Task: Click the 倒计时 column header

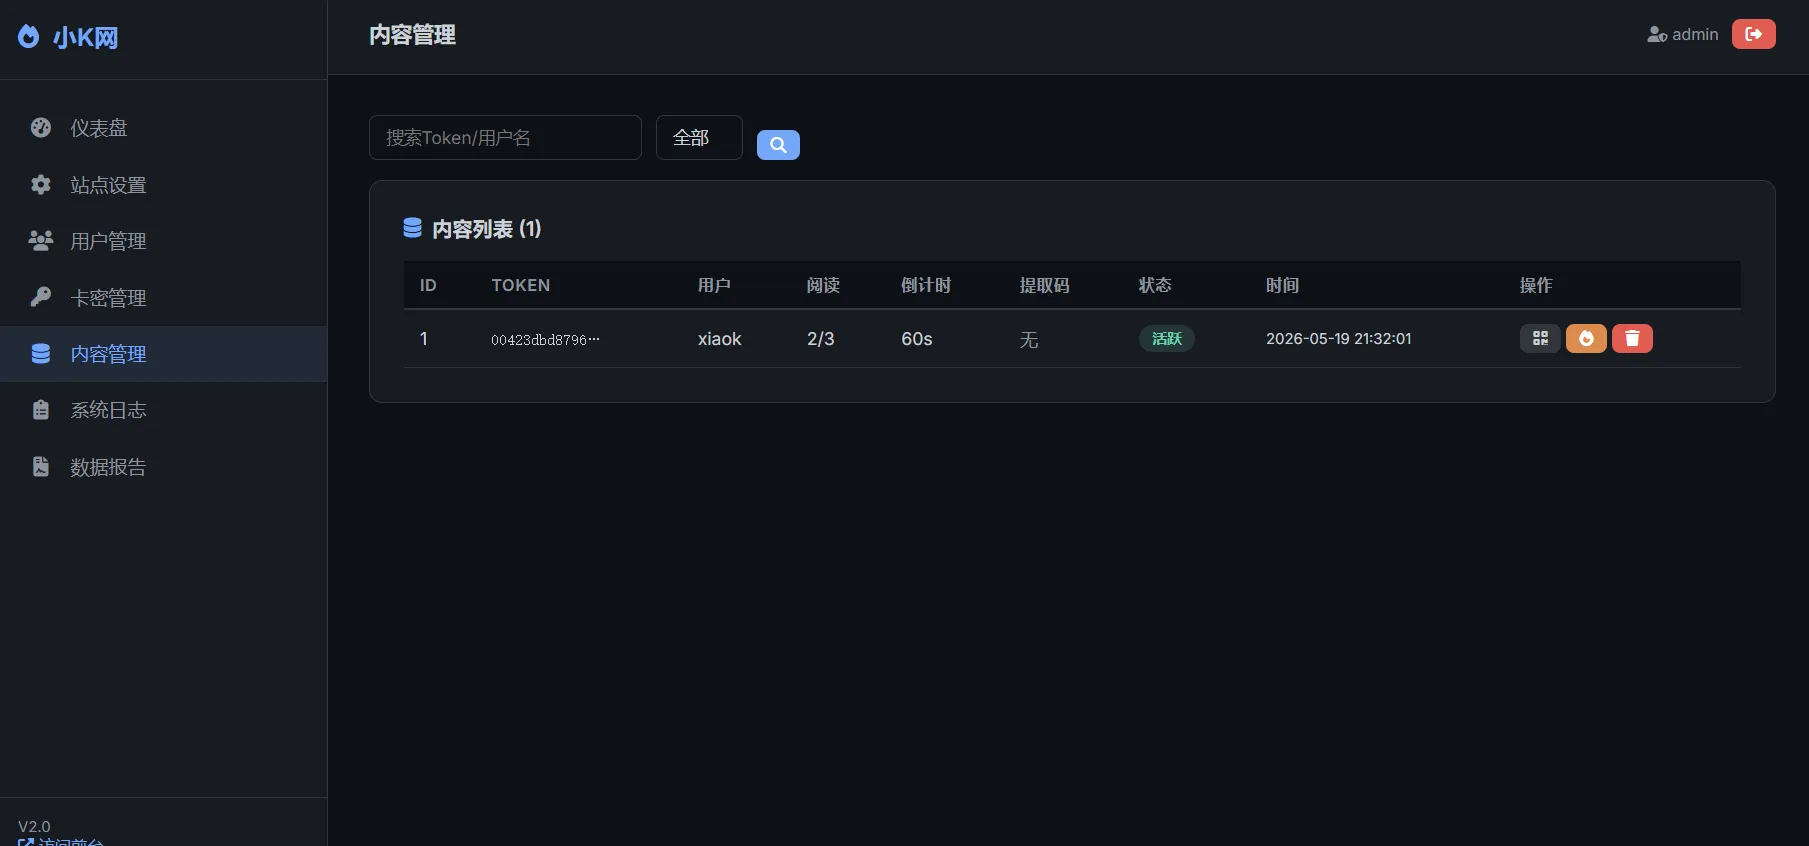Action: click(x=926, y=285)
